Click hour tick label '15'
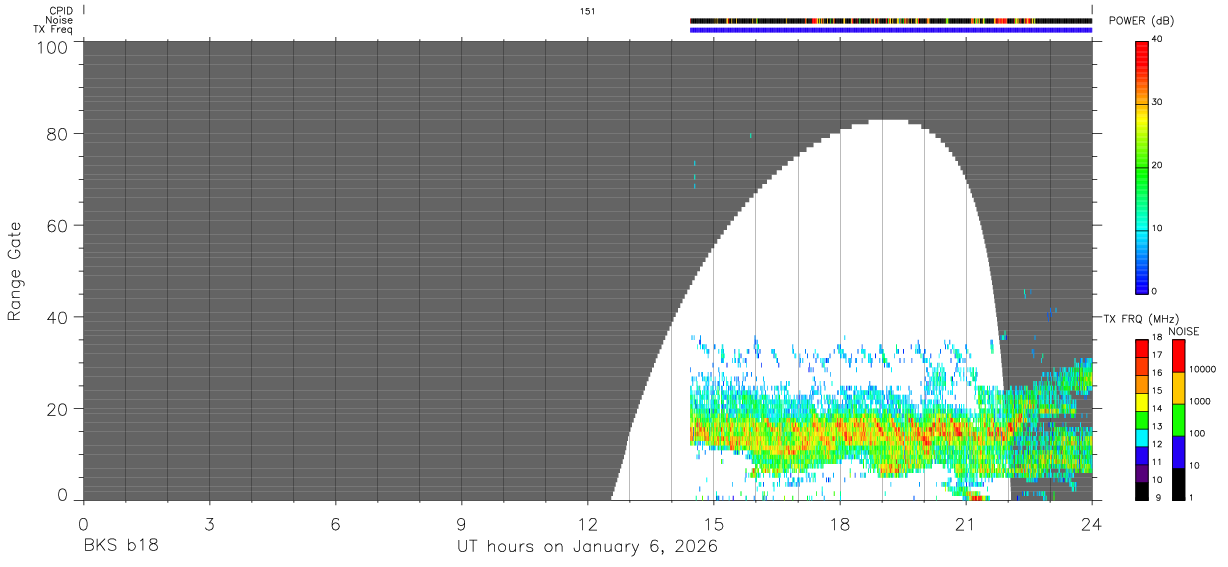1228x567 pixels. click(714, 523)
